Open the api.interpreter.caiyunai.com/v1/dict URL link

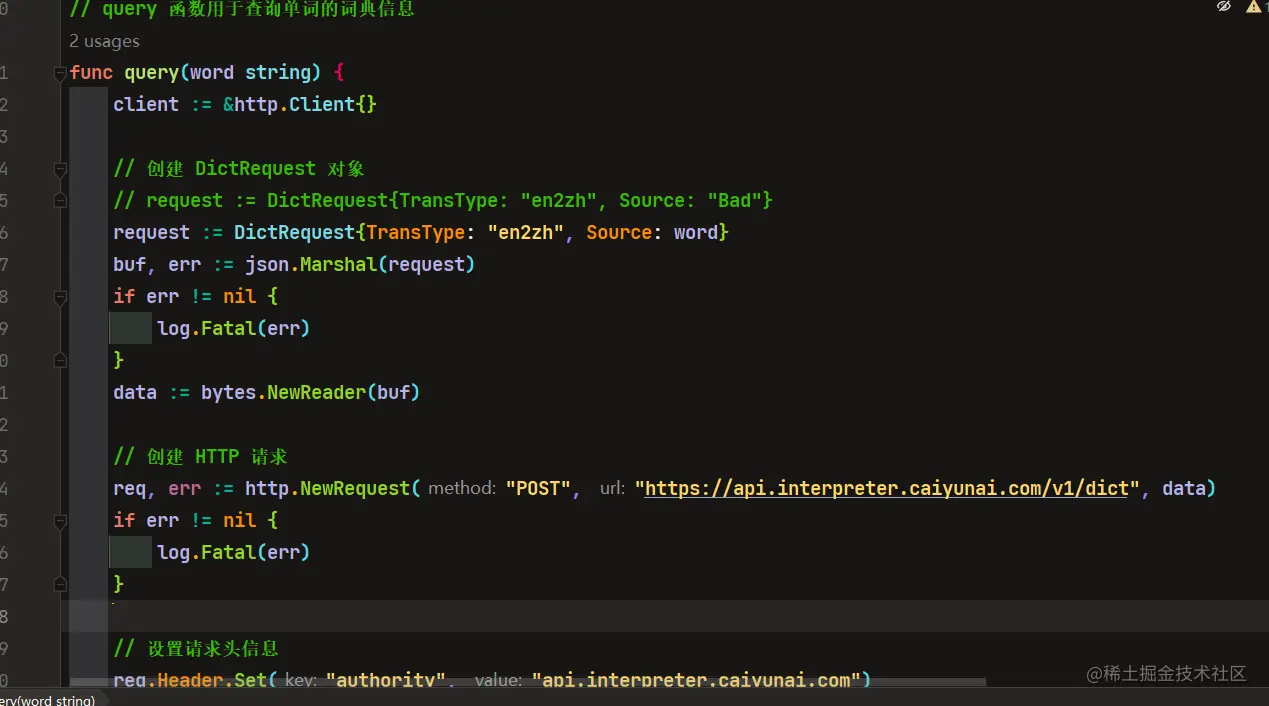click(x=888, y=488)
